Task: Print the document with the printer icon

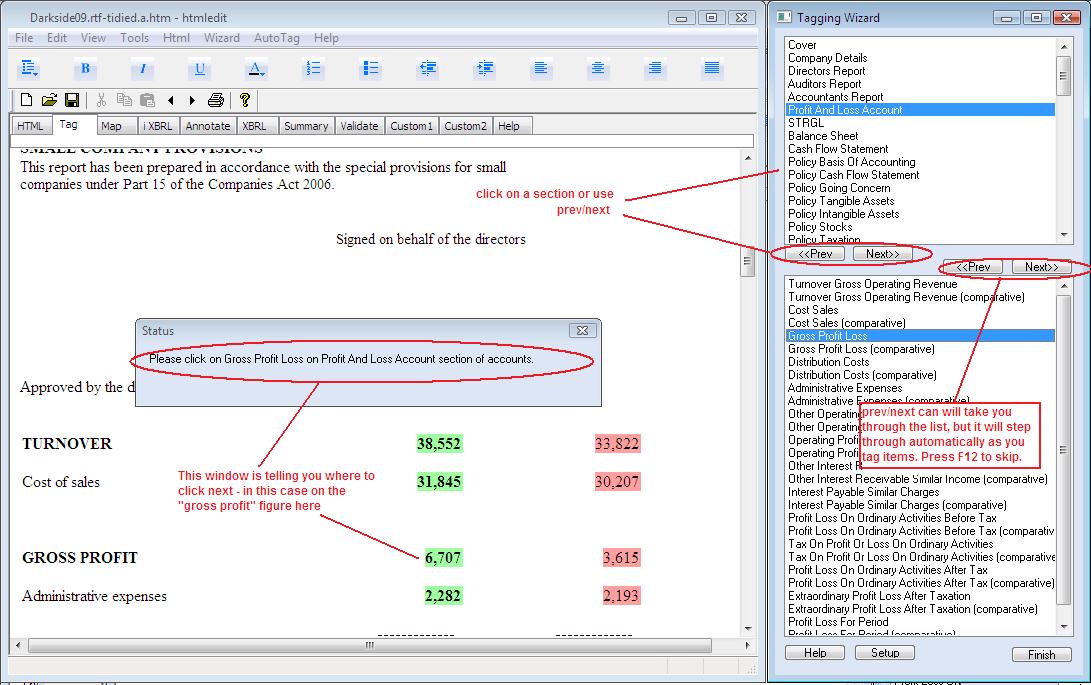Action: (x=216, y=100)
